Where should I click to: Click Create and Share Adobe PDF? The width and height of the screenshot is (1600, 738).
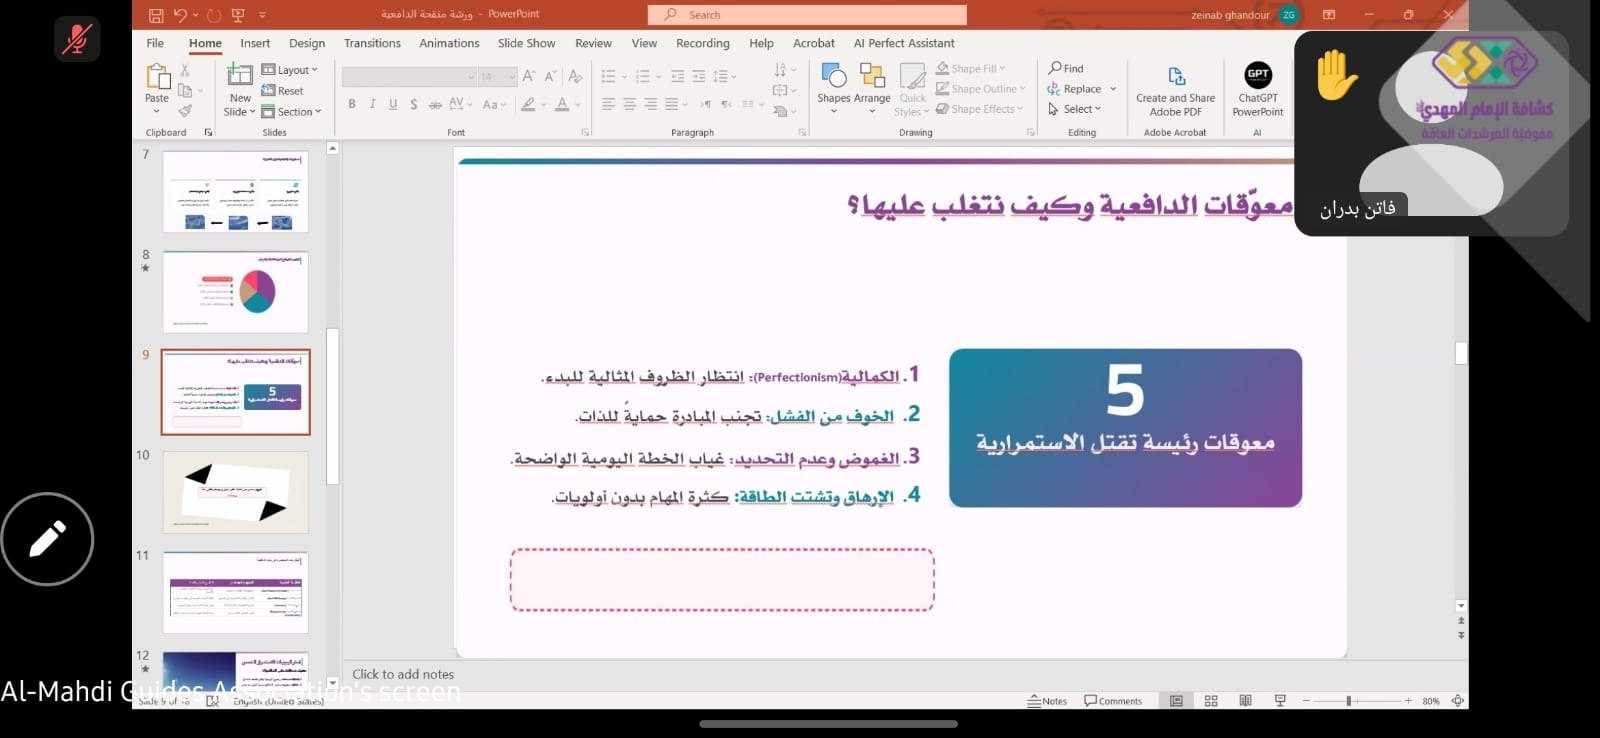tap(1175, 89)
